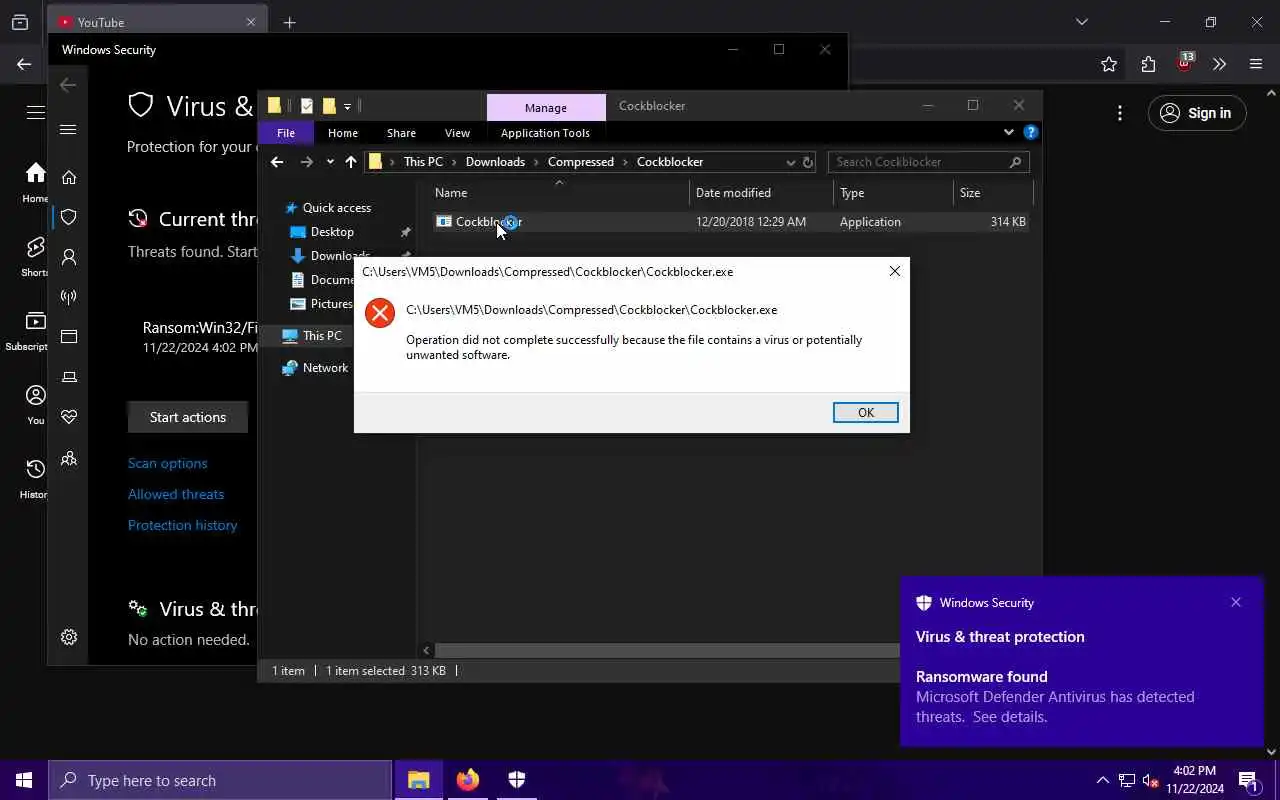Open YouTube History in left sidebar
The width and height of the screenshot is (1280, 800).
(x=35, y=478)
